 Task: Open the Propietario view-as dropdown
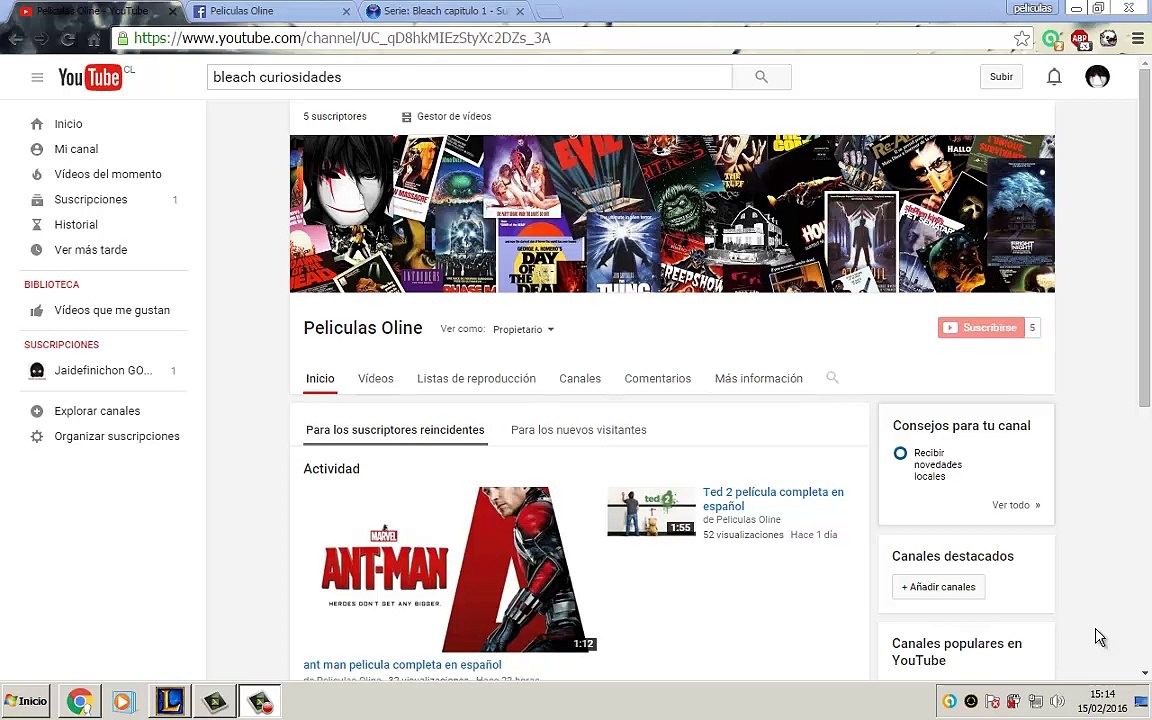click(523, 330)
